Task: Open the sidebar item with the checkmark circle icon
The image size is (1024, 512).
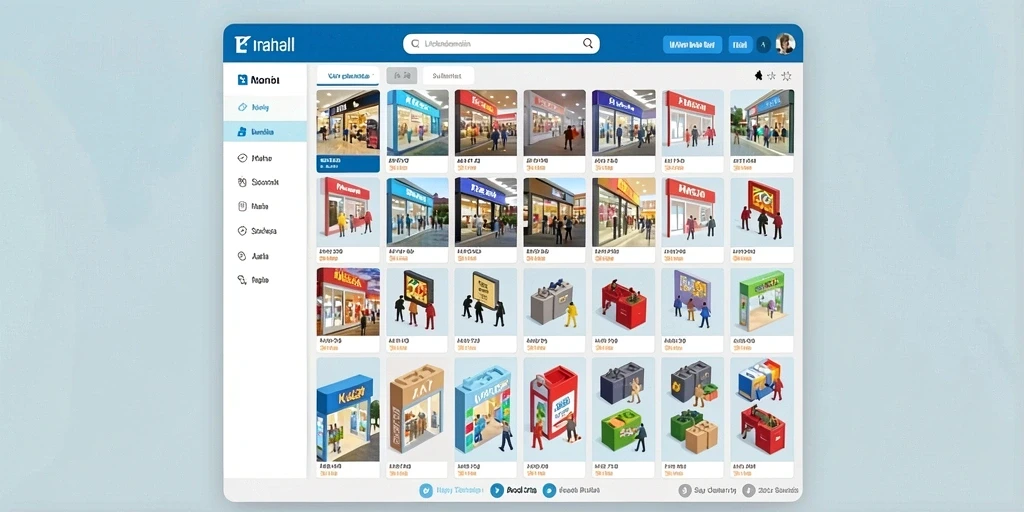Action: pos(265,158)
